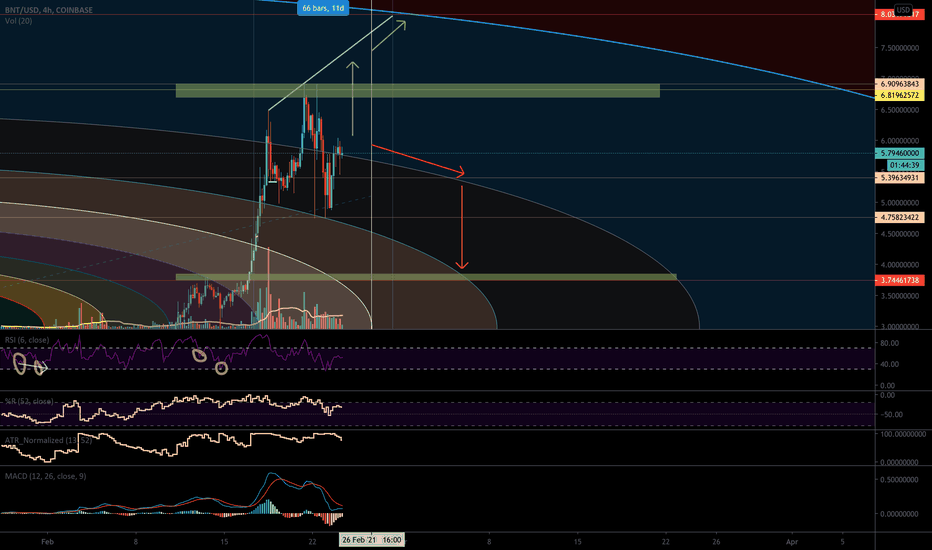Open the USD currency selector on price axis
Screen dimensions: 932x550
point(903,10)
